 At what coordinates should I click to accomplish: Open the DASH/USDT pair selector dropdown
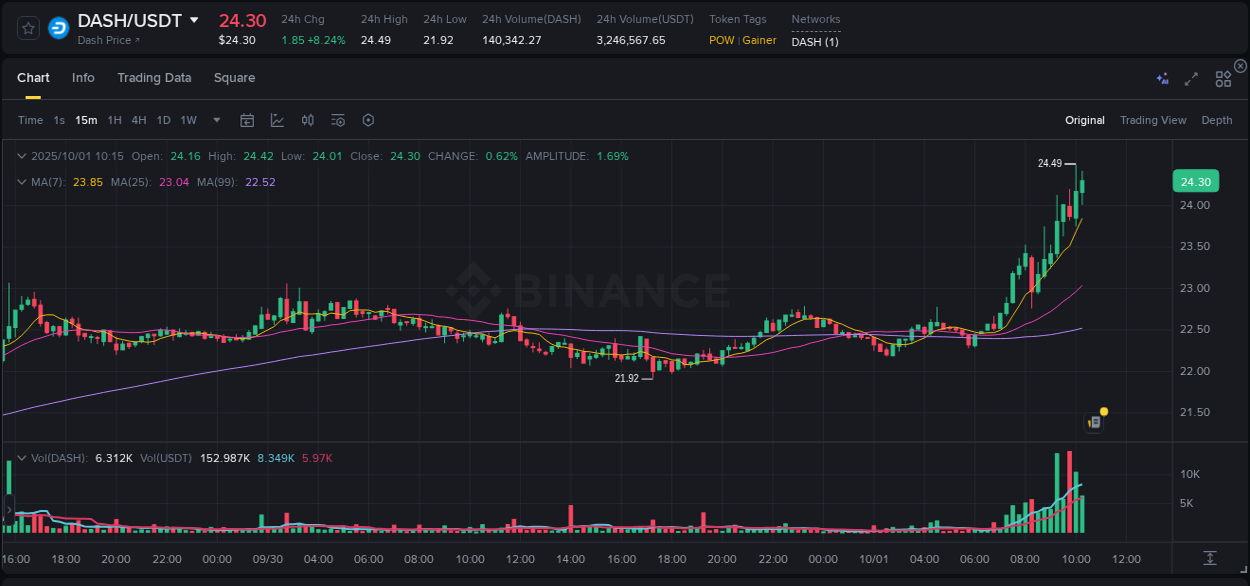194,20
